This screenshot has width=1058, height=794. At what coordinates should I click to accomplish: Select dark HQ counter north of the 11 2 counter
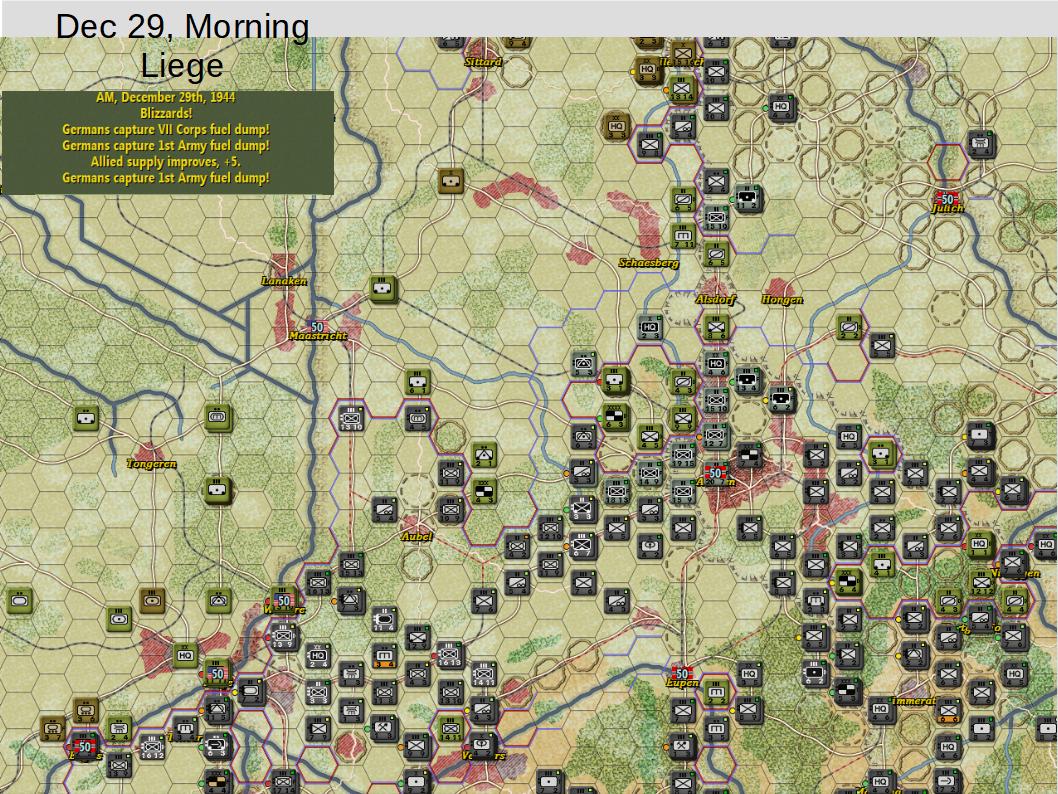click(781, 108)
